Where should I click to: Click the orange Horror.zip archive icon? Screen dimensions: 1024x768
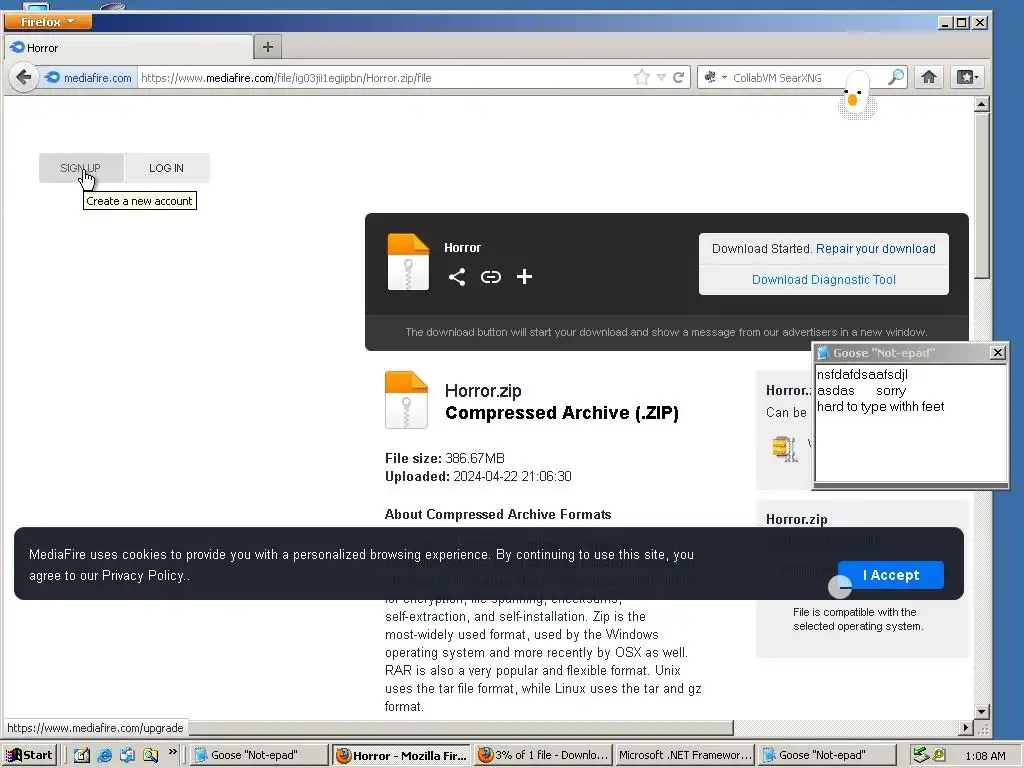click(x=406, y=400)
